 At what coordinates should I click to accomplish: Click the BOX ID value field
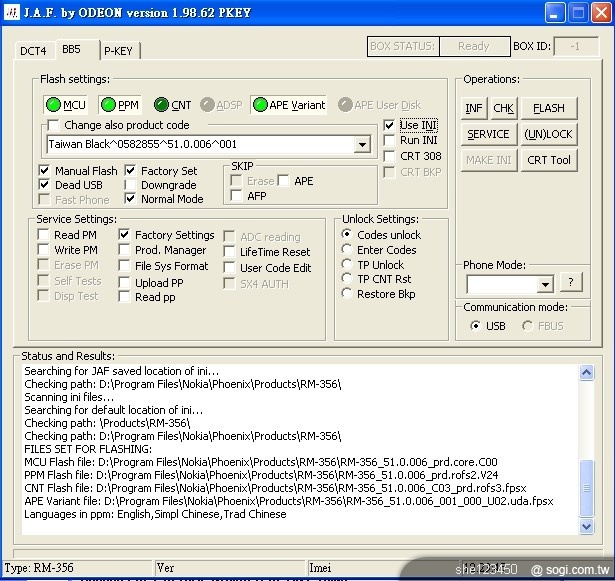[576, 46]
